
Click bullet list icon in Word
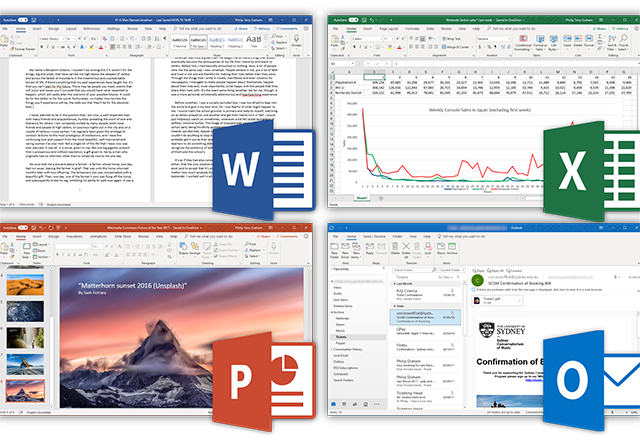(113, 39)
